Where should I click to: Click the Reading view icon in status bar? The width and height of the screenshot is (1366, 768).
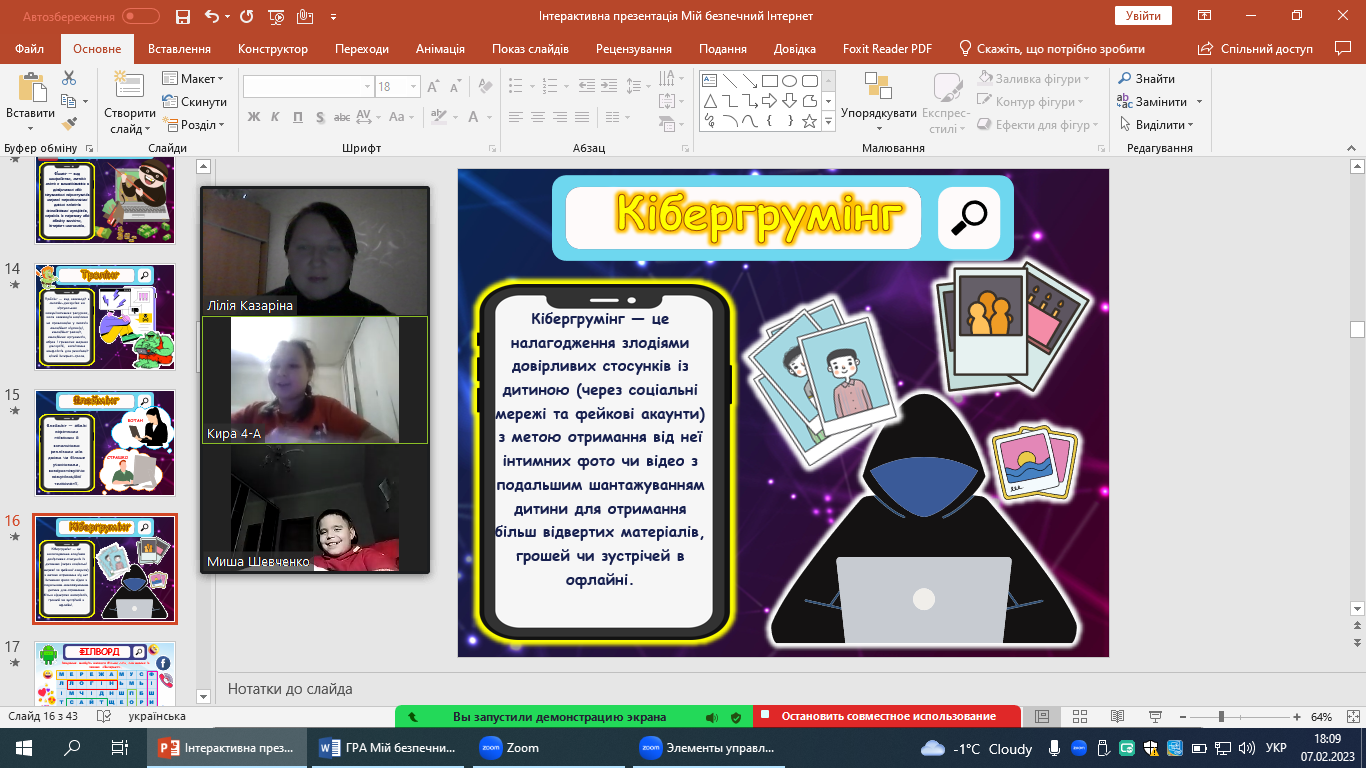1117,717
